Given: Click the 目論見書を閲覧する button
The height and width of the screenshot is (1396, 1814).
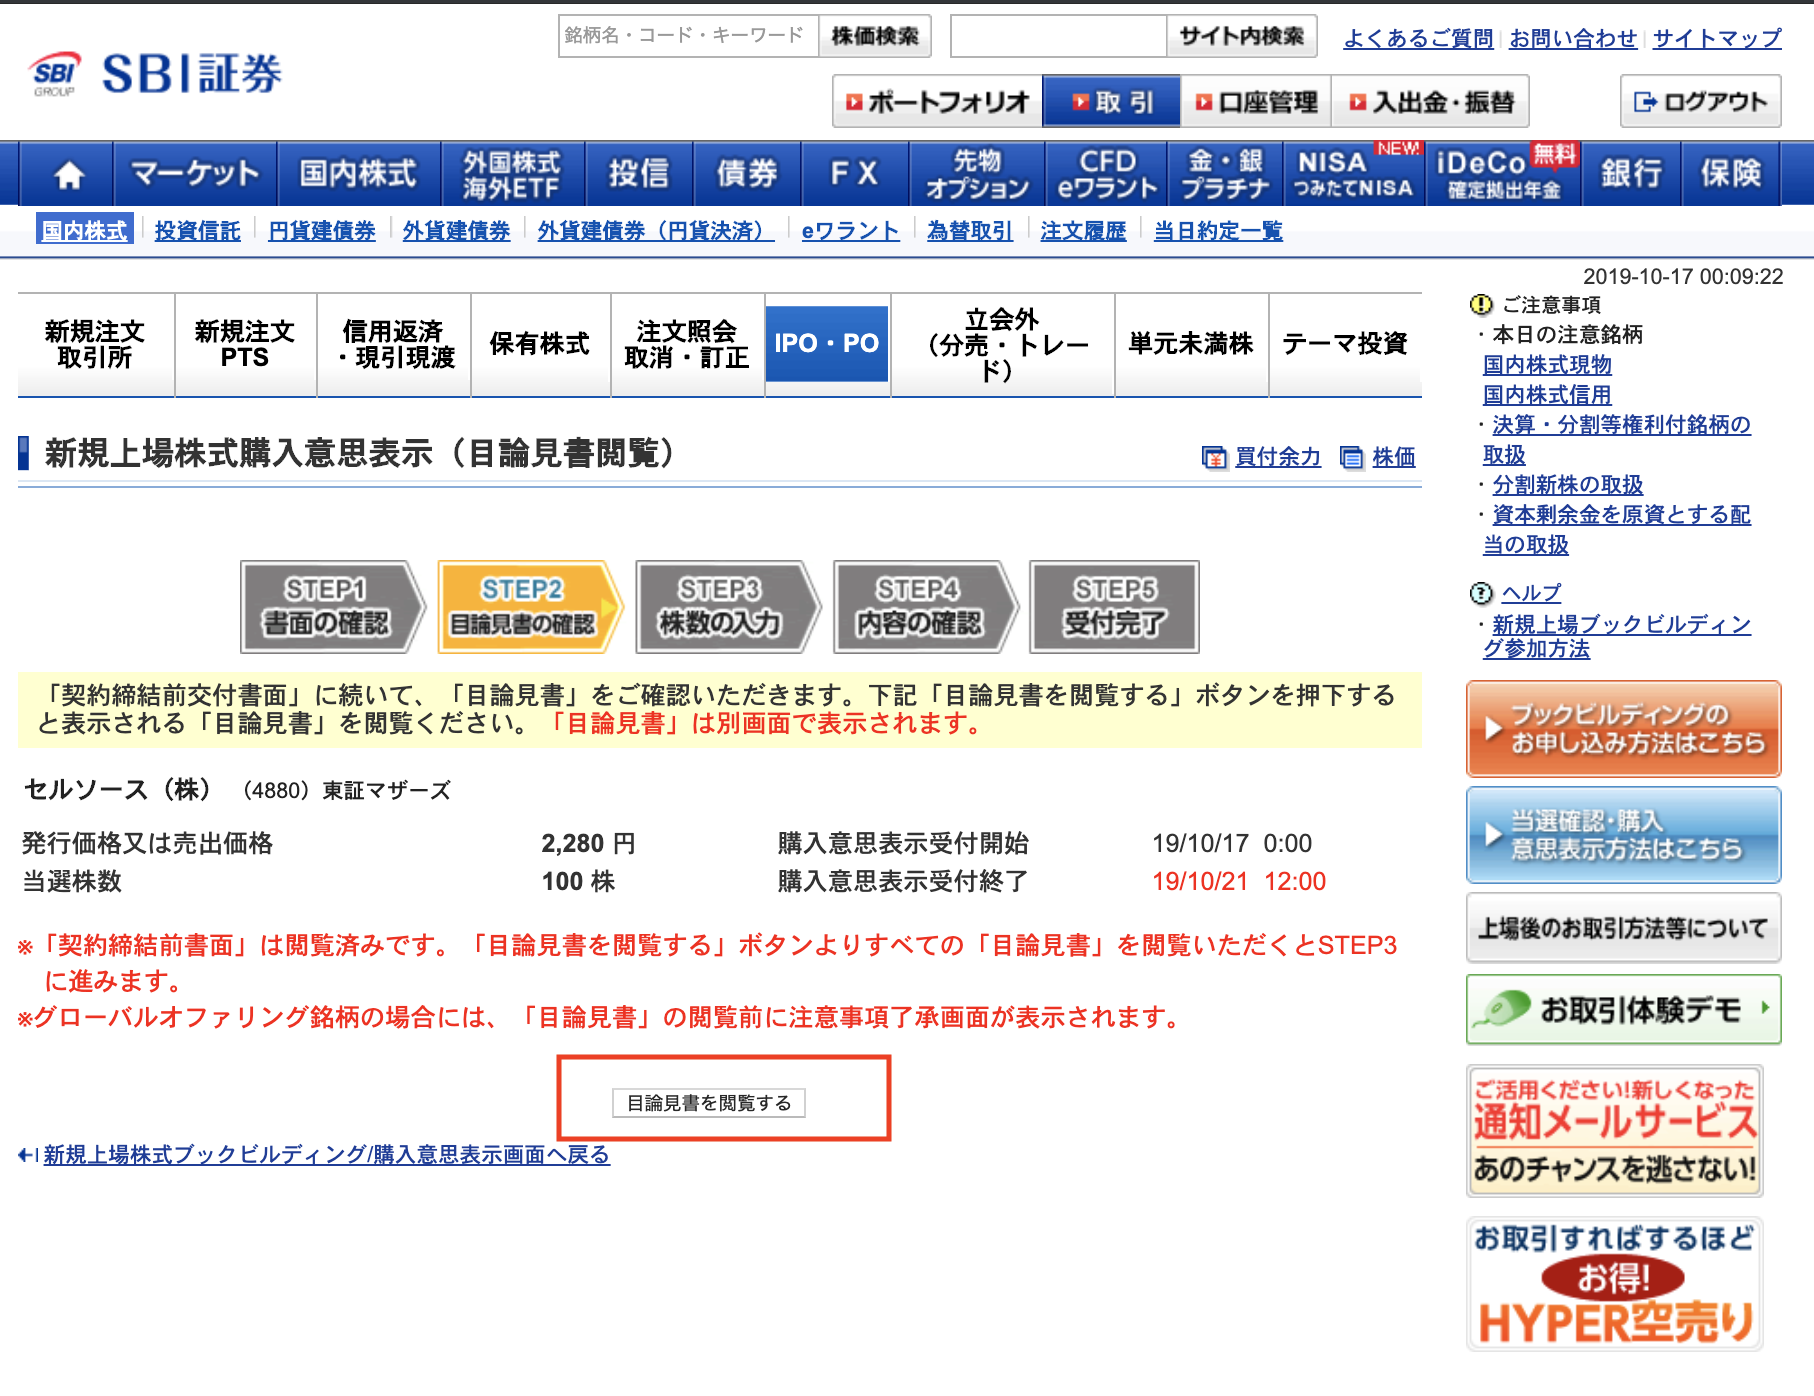Looking at the screenshot, I should pos(709,1103).
